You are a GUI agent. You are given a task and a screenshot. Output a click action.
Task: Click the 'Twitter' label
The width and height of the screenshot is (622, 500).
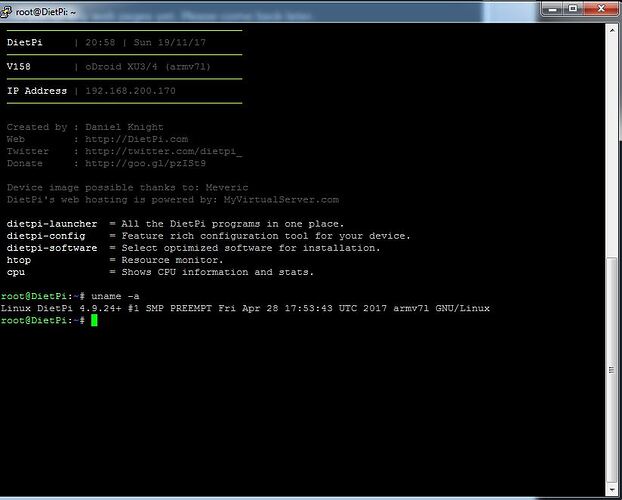(27, 151)
